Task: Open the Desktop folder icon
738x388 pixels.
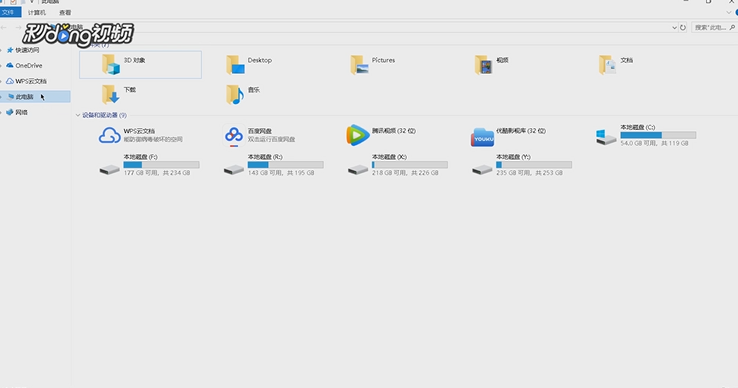Action: pos(235,65)
